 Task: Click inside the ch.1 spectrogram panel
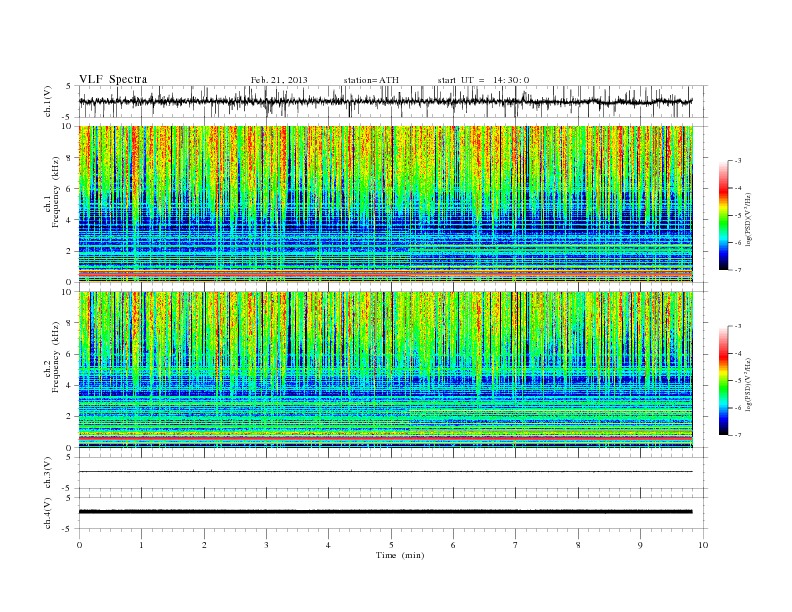pos(385,204)
